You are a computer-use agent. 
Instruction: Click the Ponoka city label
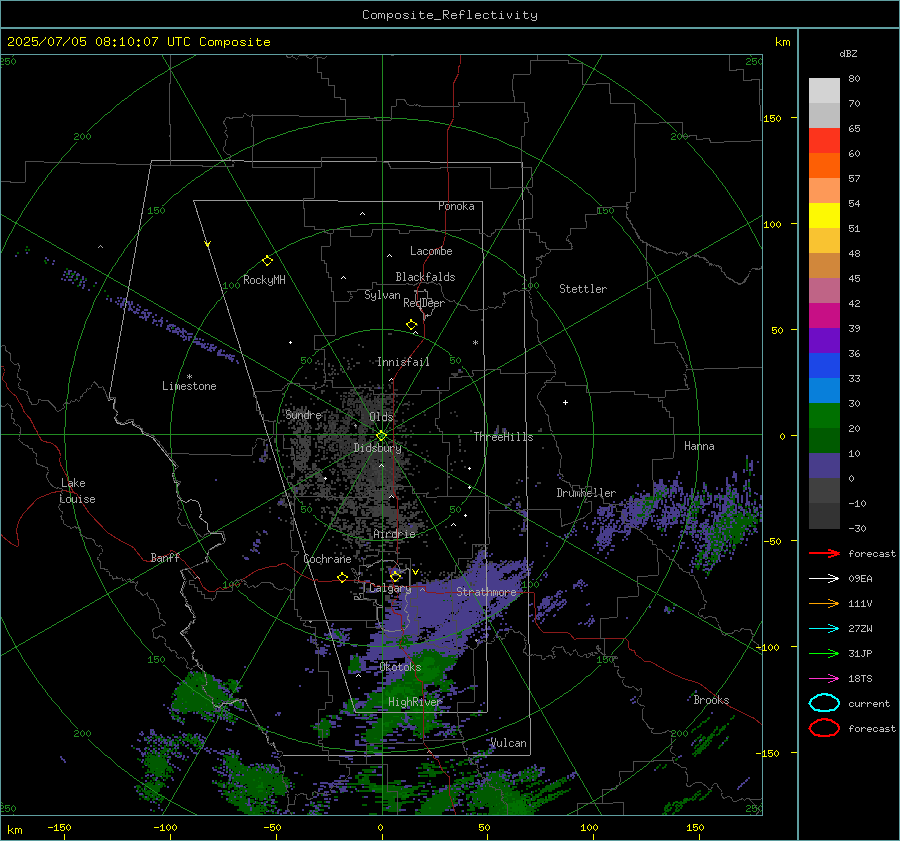click(x=456, y=206)
